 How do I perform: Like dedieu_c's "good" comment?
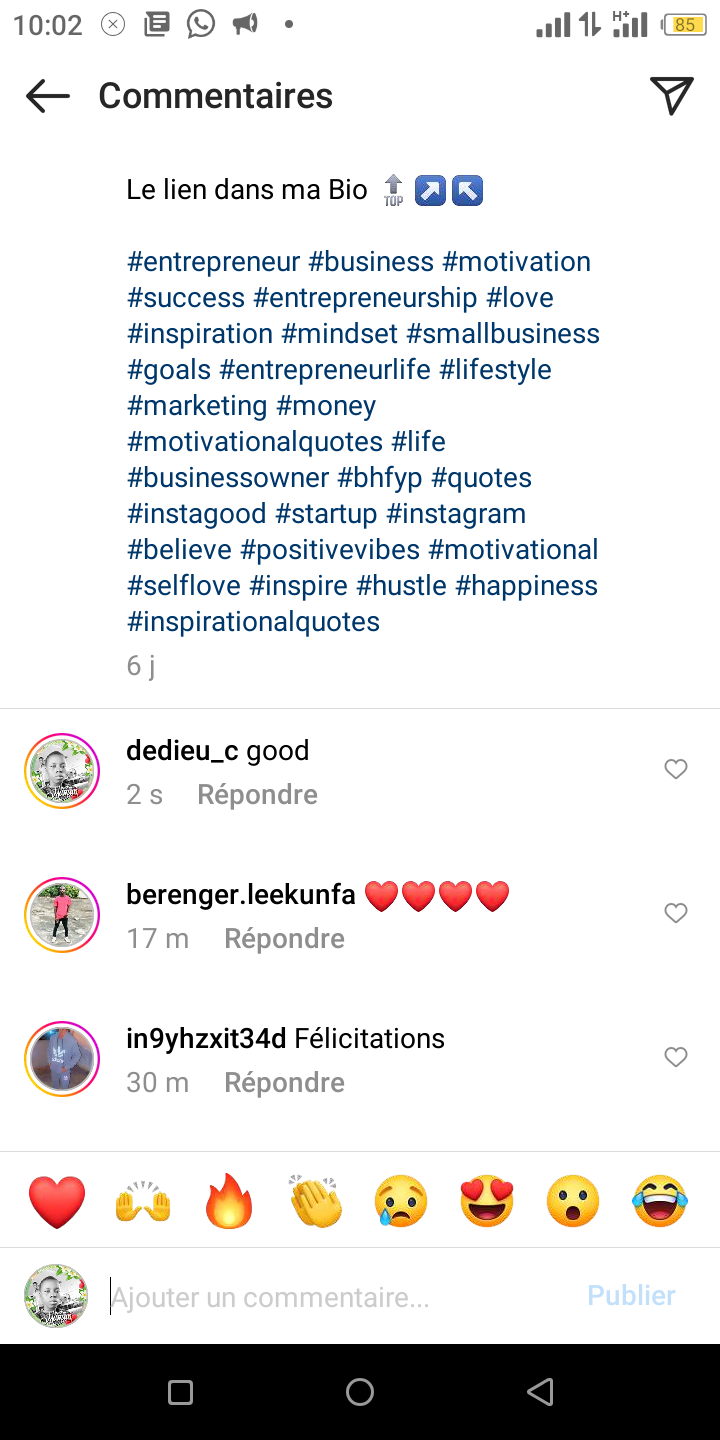(x=676, y=769)
